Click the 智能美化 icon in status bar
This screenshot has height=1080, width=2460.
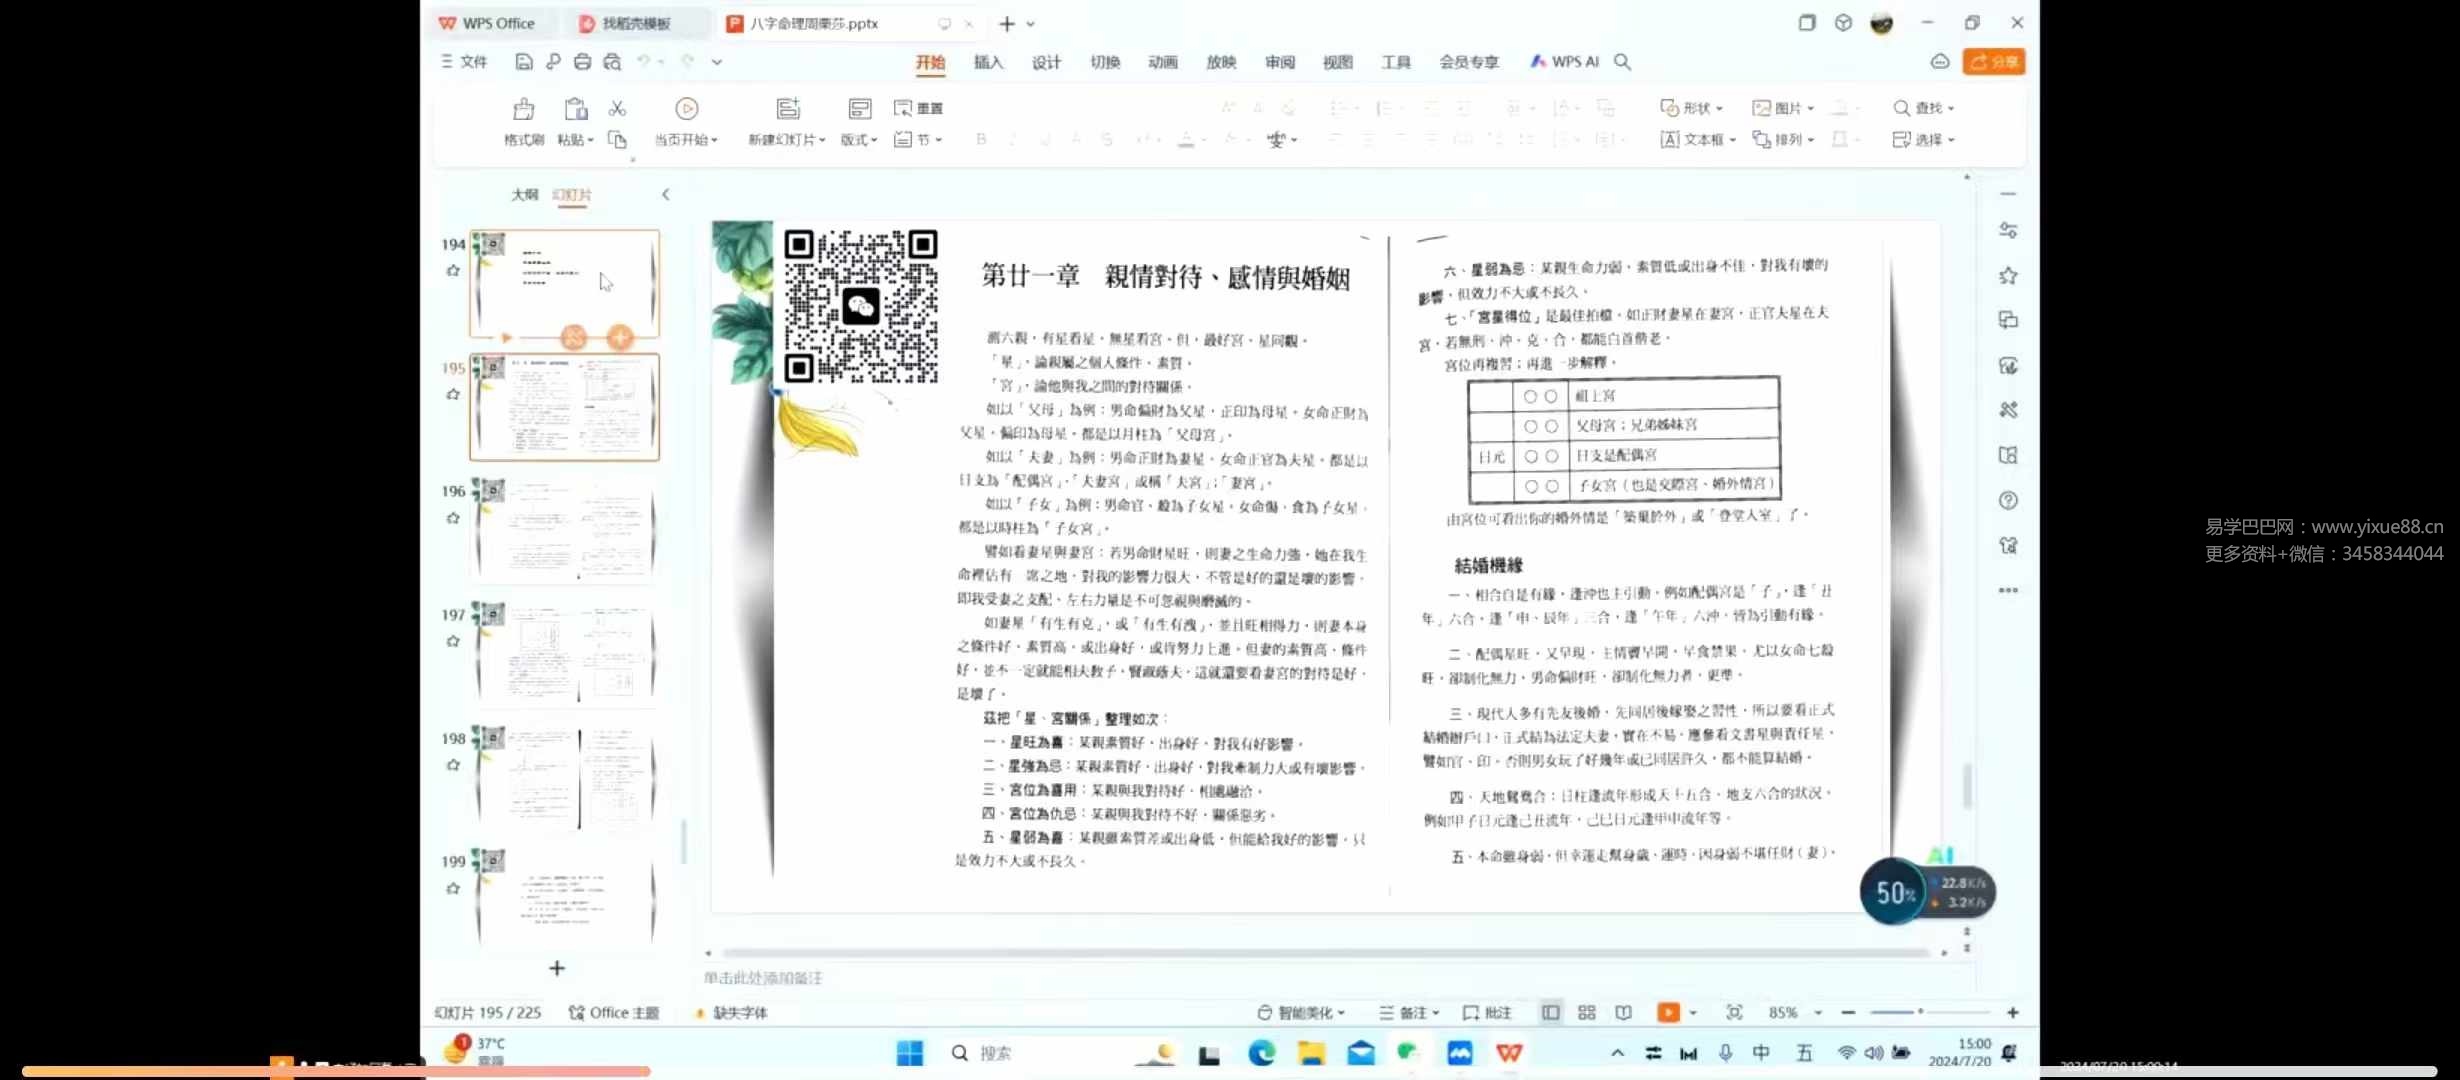pyautogui.click(x=1299, y=1012)
